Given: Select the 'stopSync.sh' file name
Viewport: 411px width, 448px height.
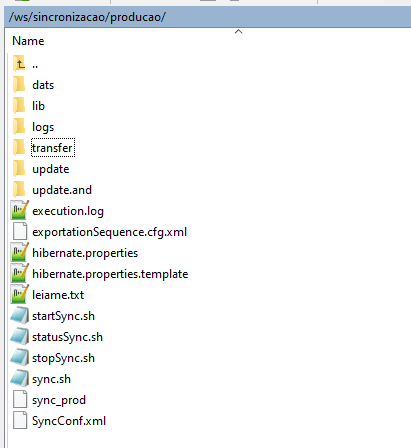Looking at the screenshot, I should point(63,358).
